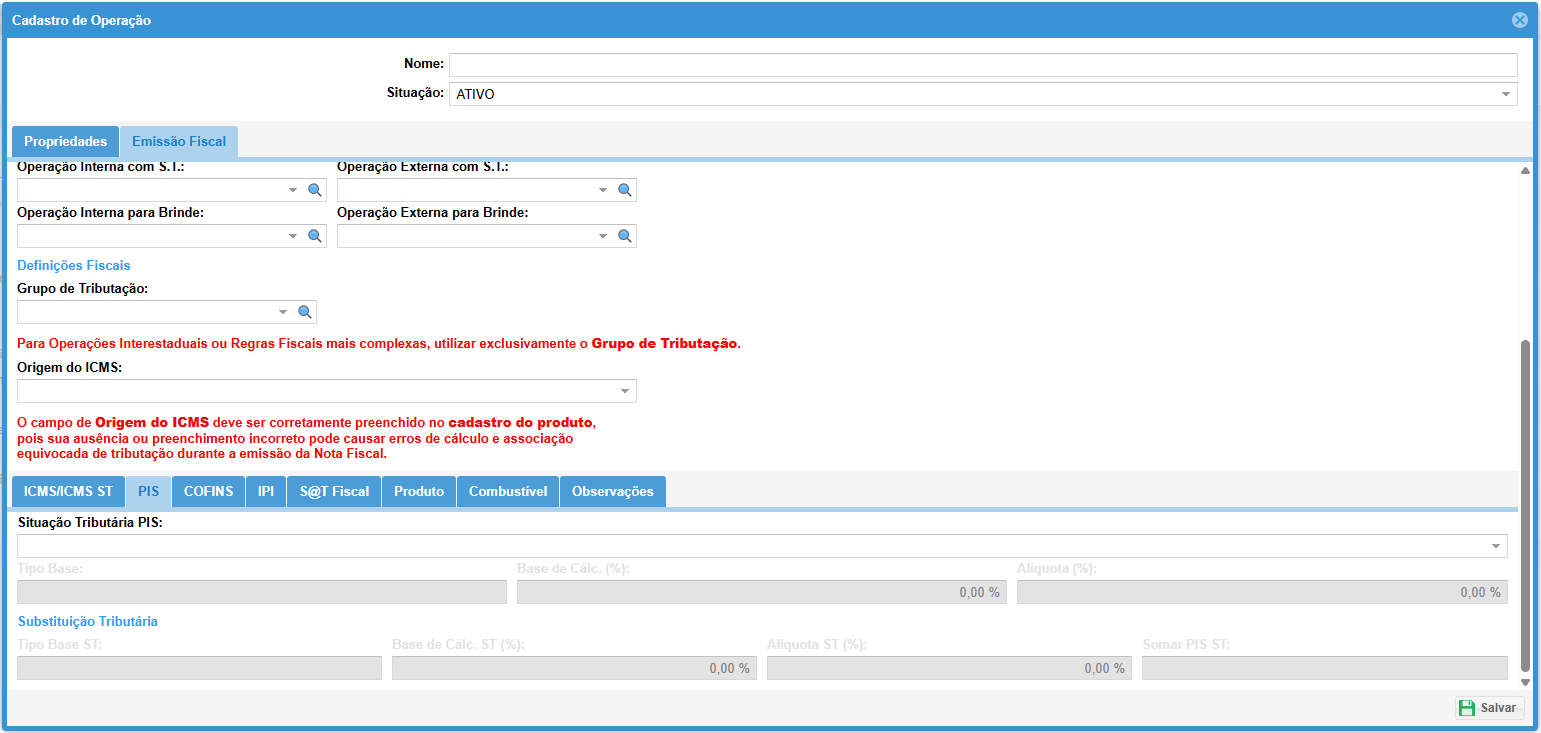Select the Emissão Fiscal tab
Viewport: 1541px width, 733px height.
coord(179,142)
